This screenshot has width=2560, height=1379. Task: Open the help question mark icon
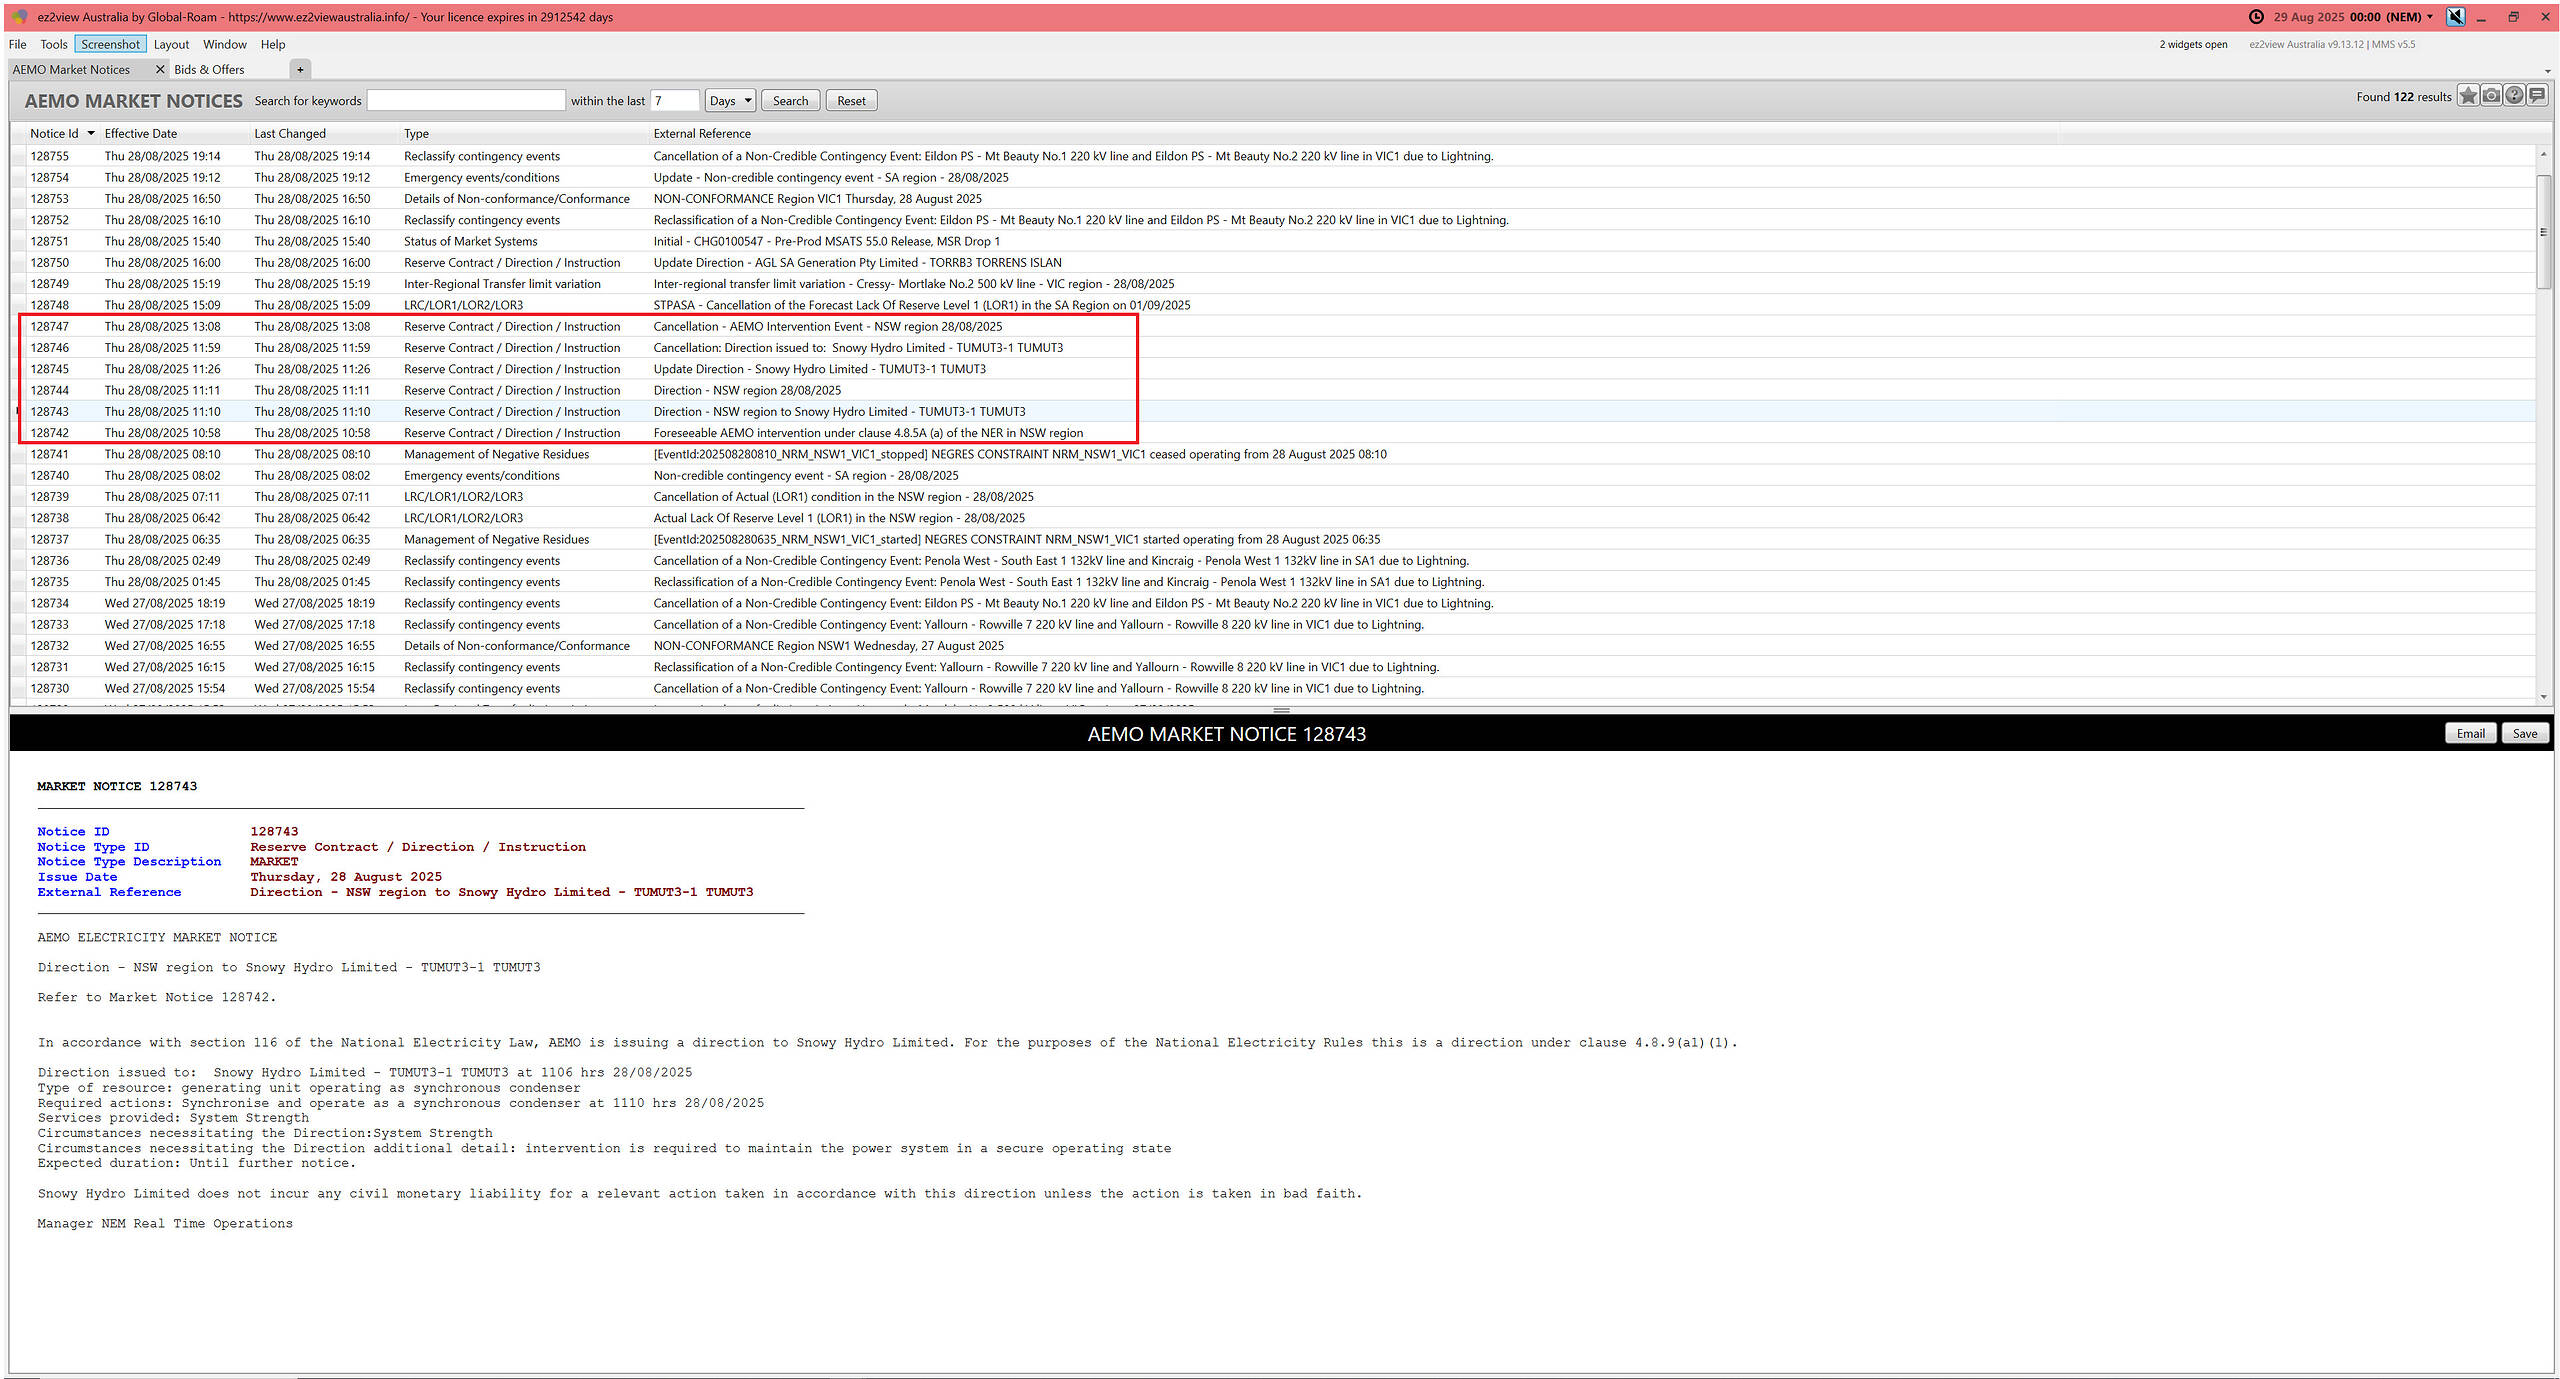[x=2514, y=96]
